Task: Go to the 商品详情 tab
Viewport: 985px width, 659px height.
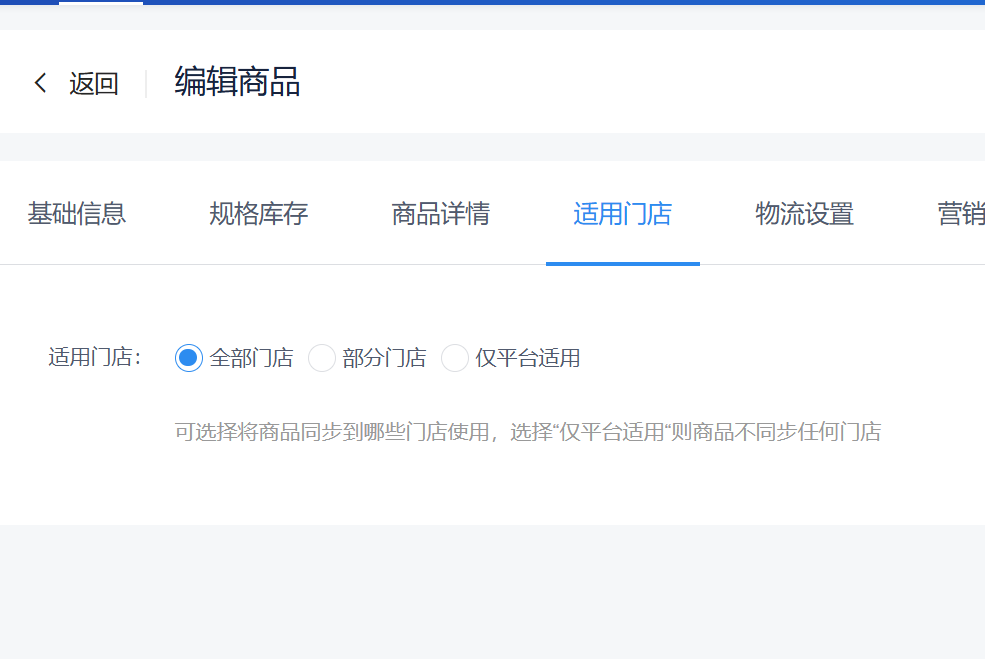Action: tap(440, 214)
